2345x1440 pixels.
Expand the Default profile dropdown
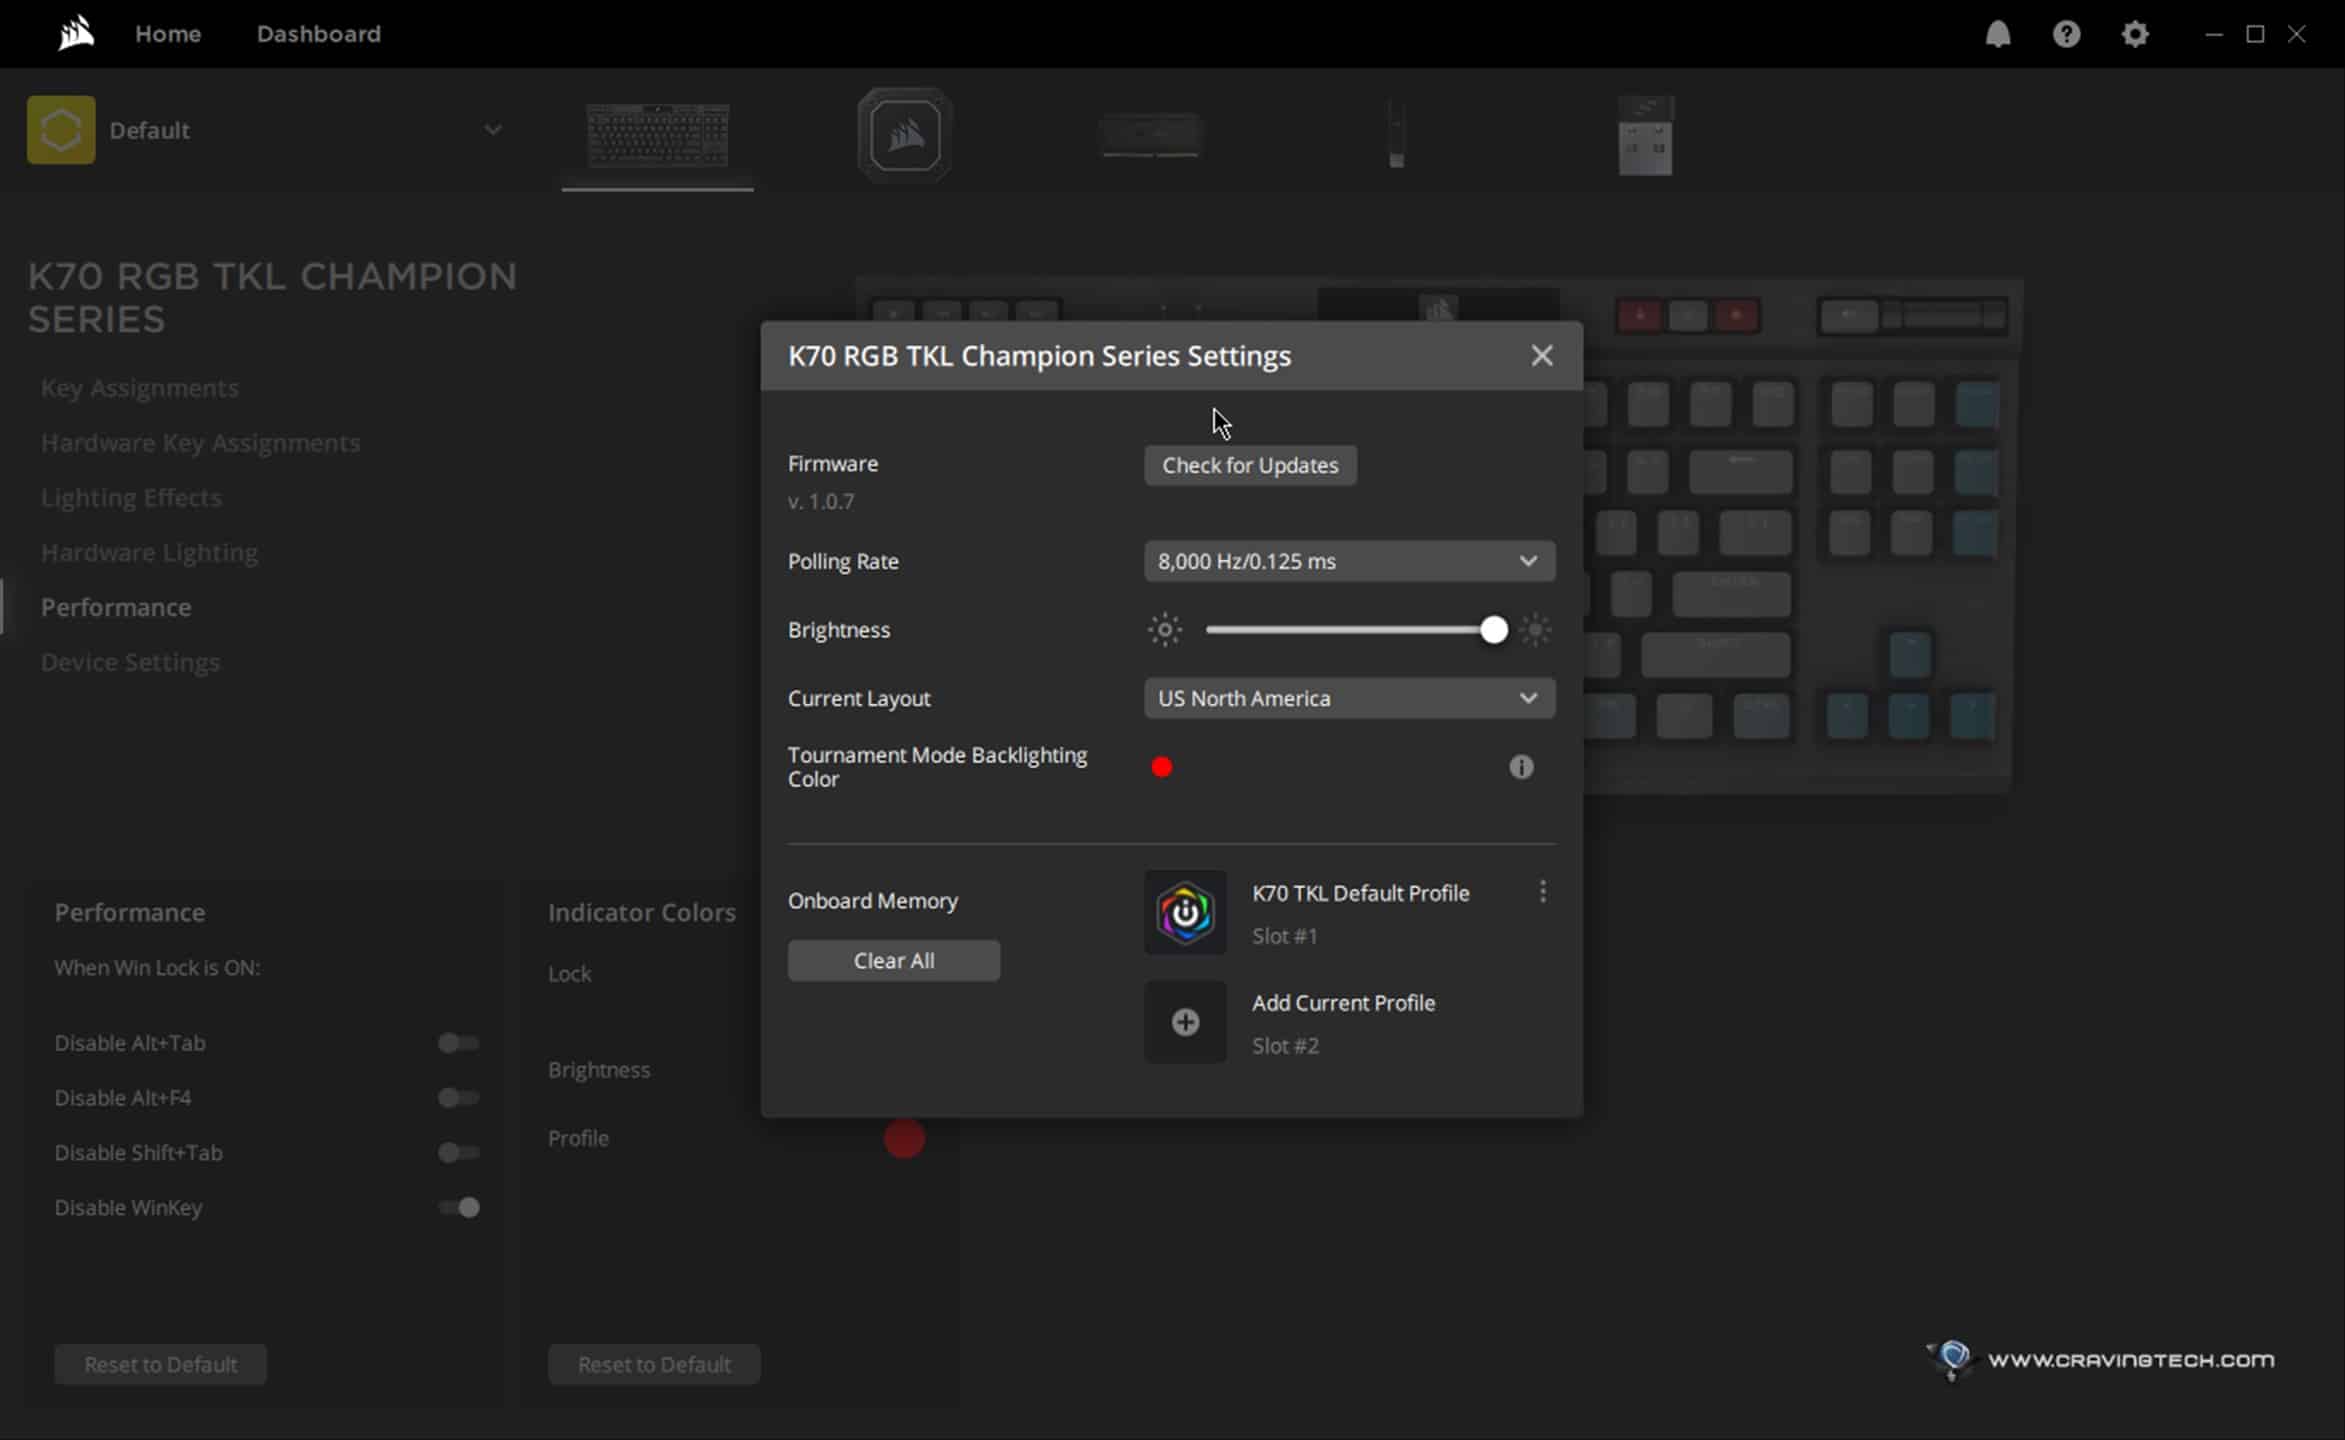click(493, 130)
